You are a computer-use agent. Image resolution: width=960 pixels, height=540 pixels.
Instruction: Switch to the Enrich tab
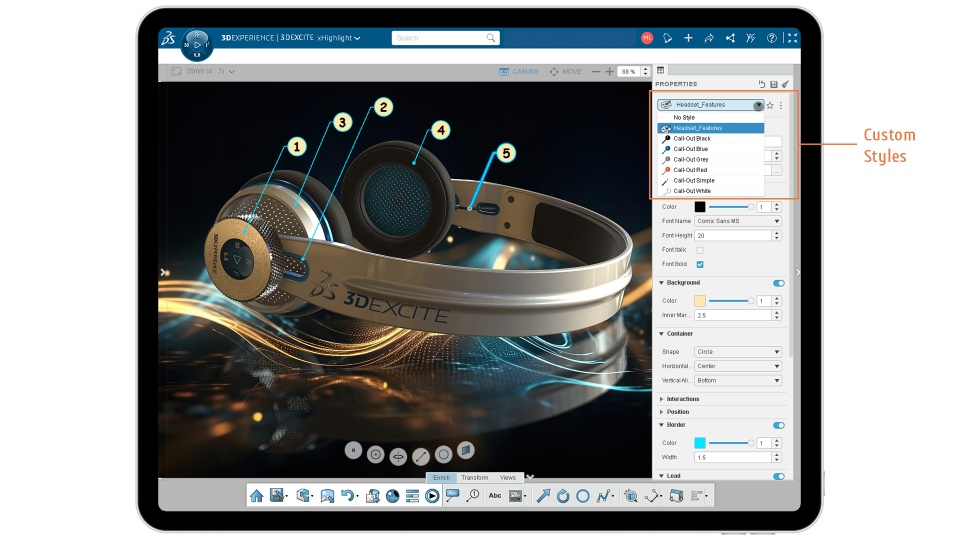tap(441, 478)
